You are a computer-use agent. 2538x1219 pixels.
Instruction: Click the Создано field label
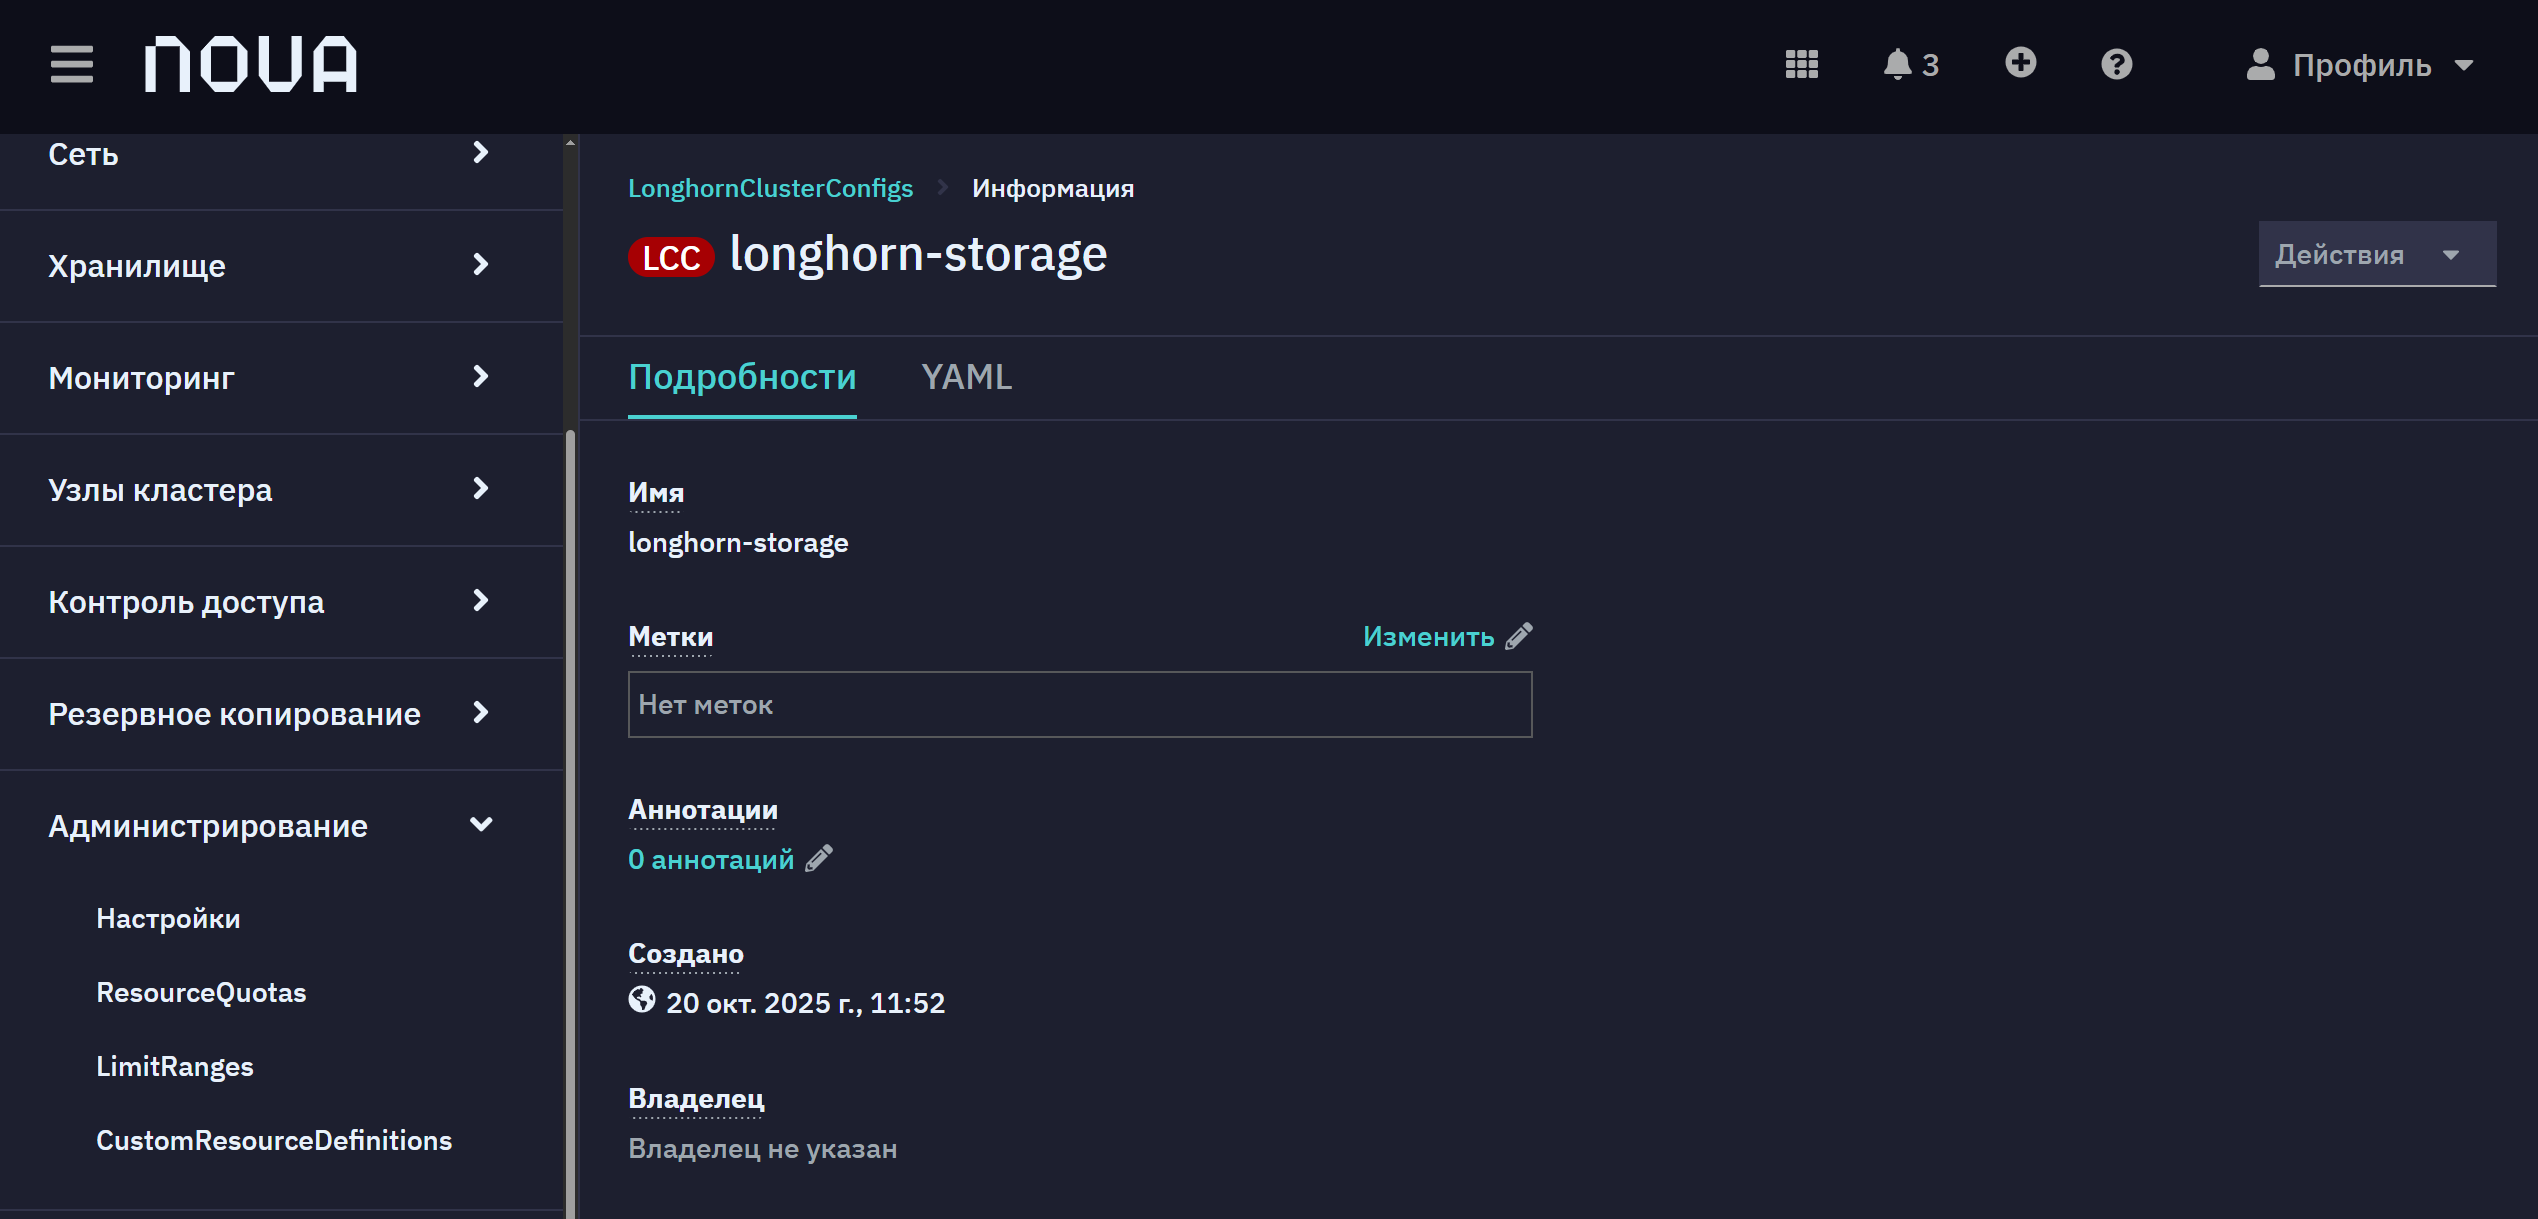click(x=686, y=953)
